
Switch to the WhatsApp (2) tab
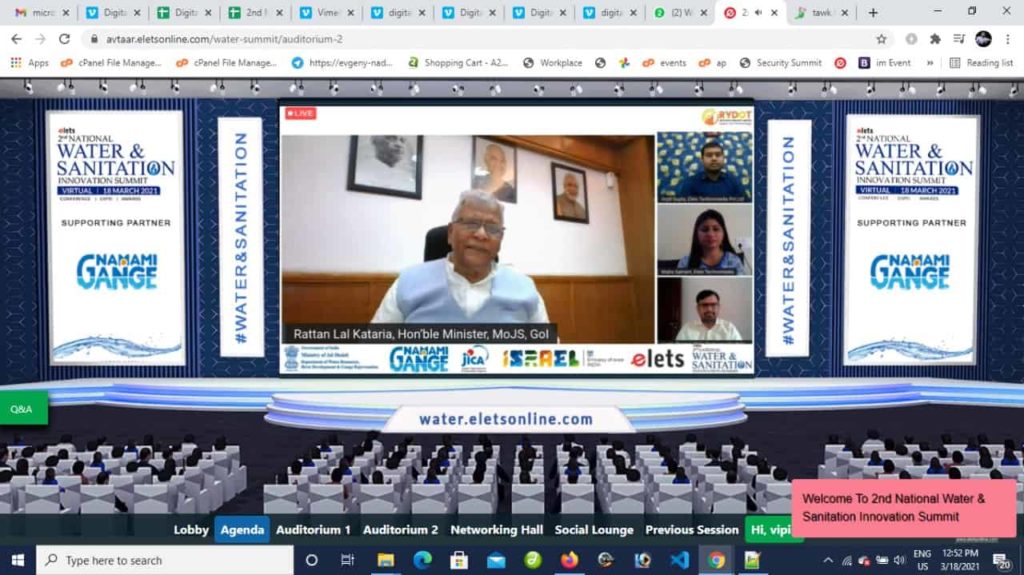(x=680, y=12)
